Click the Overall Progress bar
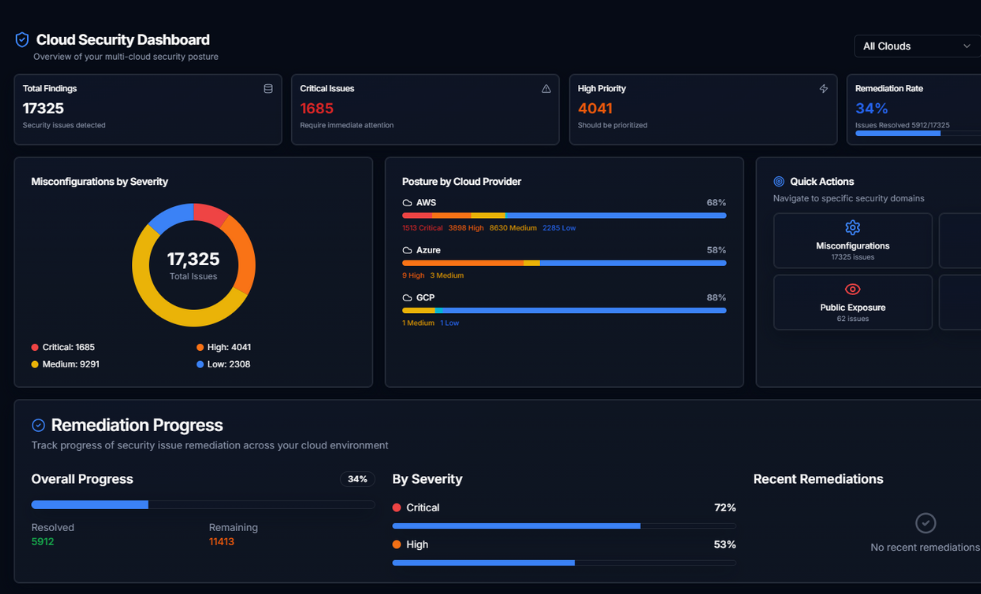The height and width of the screenshot is (594, 981). pos(203,505)
